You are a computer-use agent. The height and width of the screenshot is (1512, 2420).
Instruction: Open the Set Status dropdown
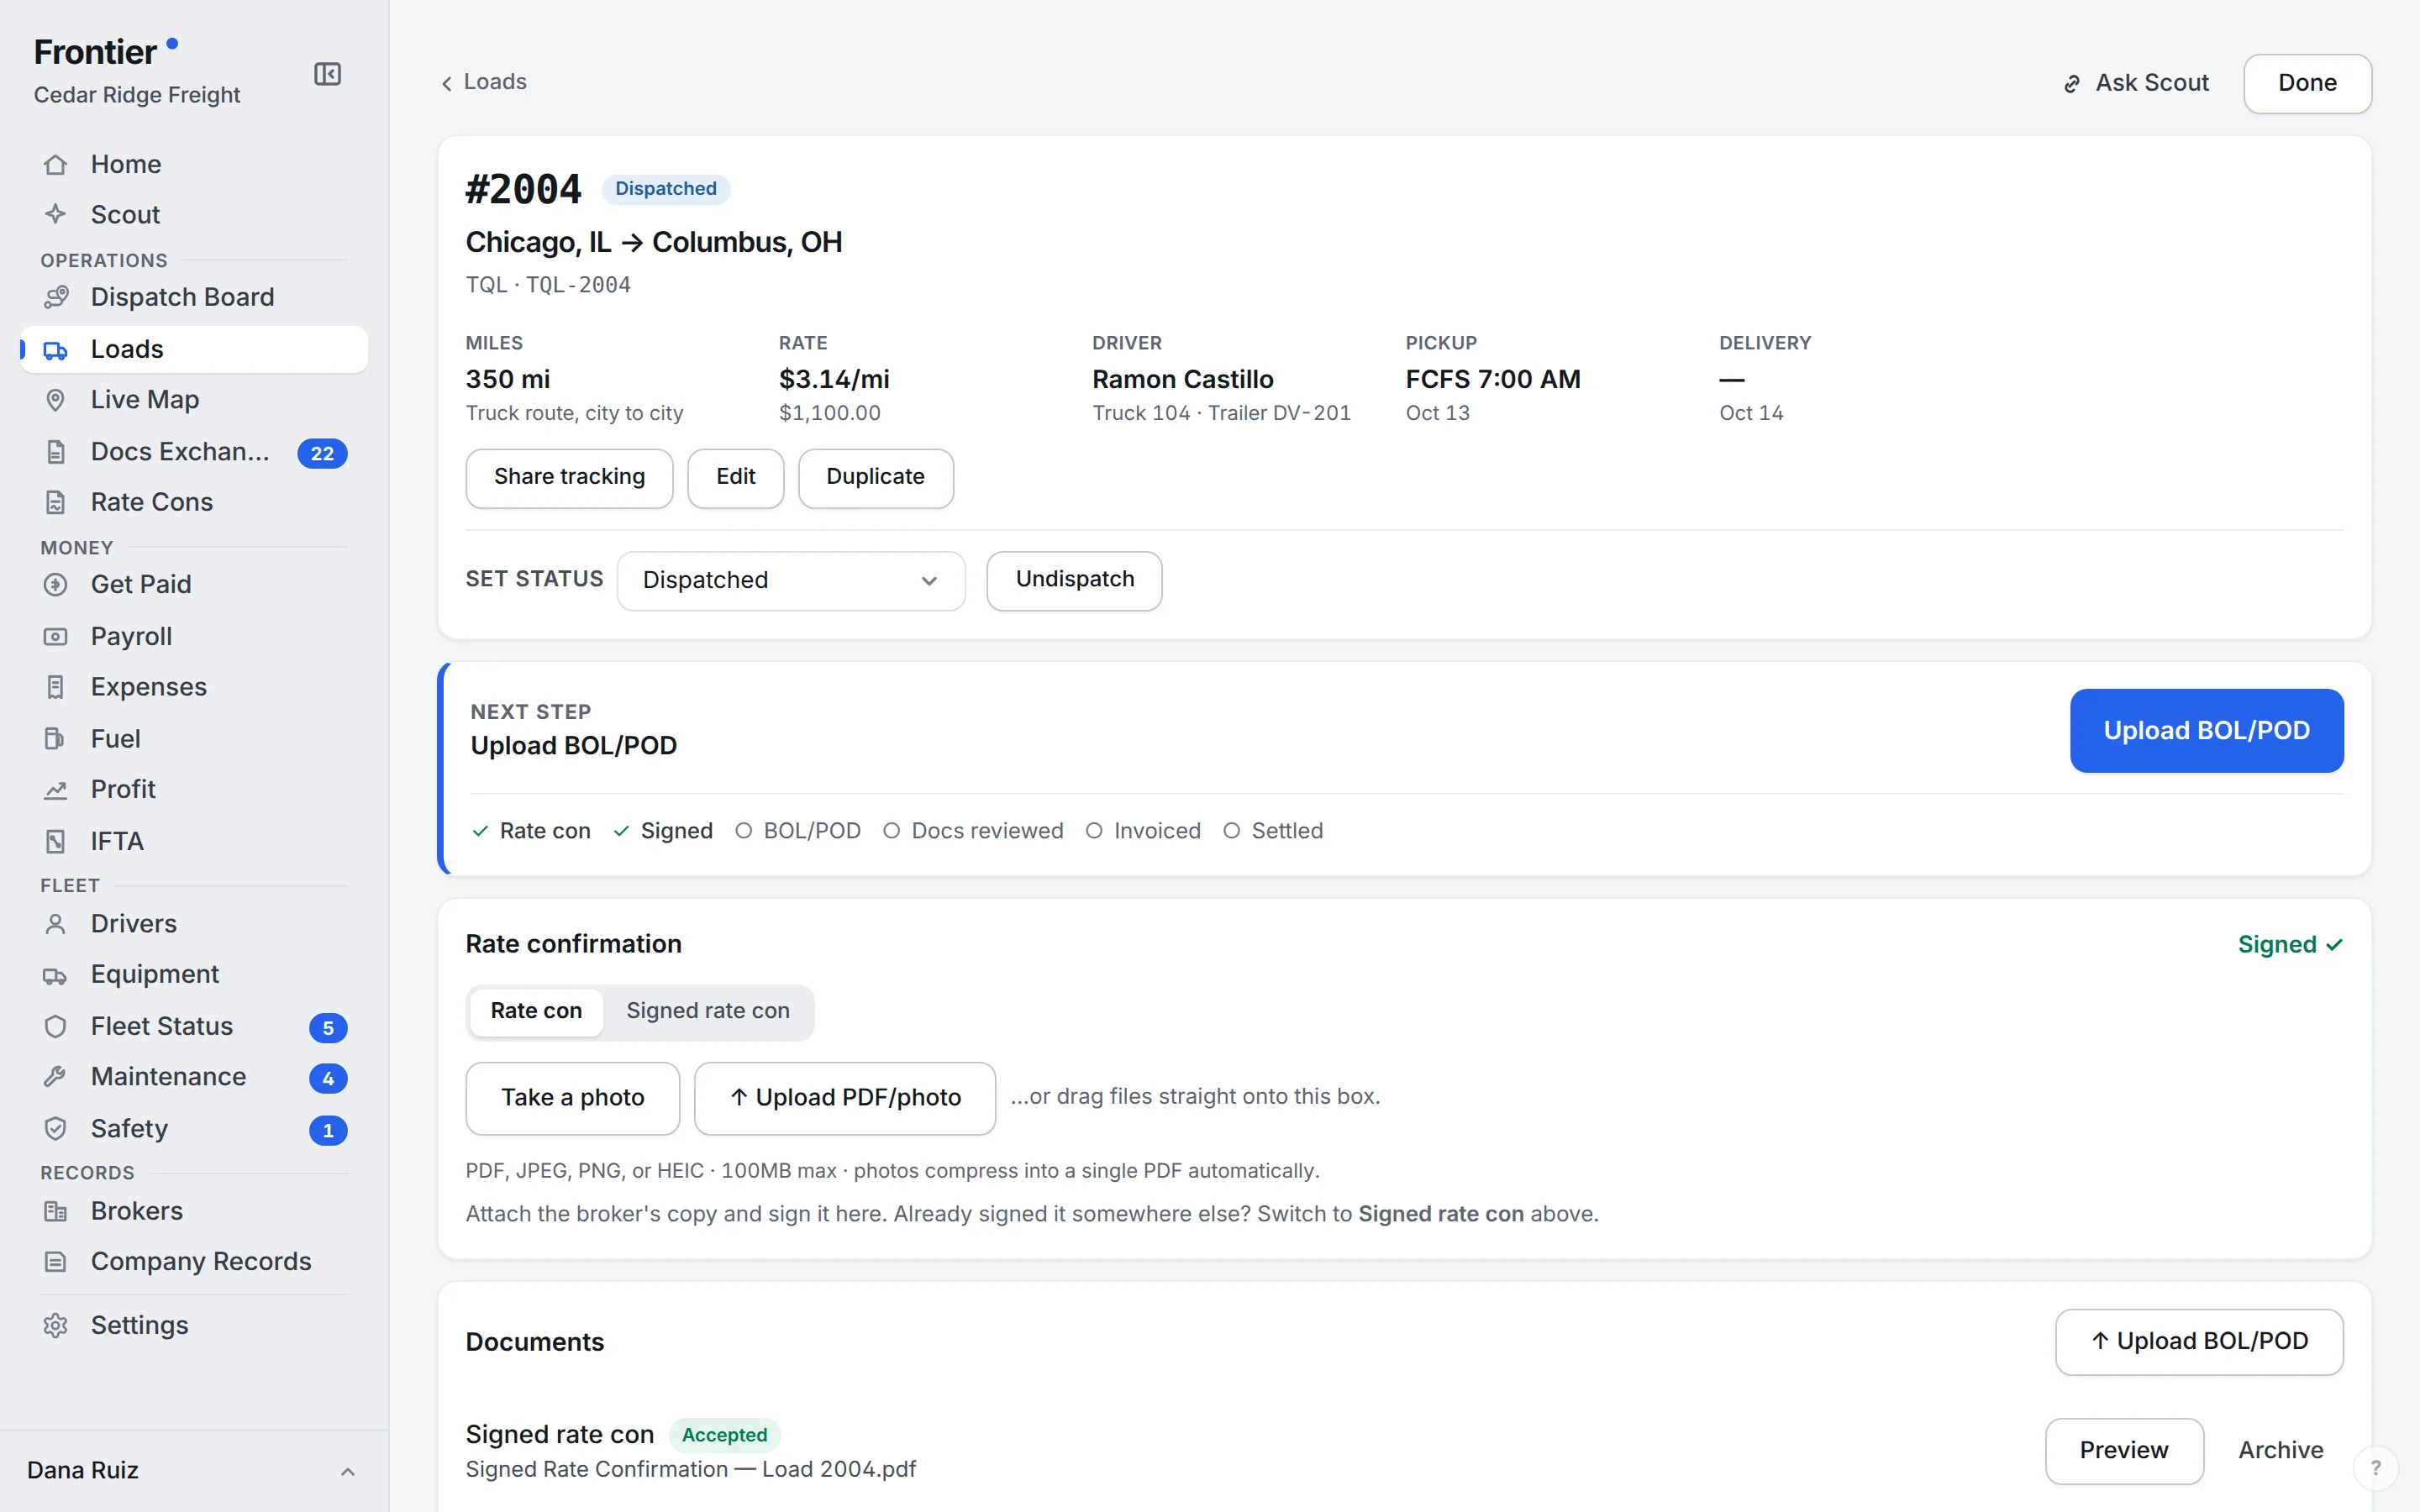click(791, 581)
